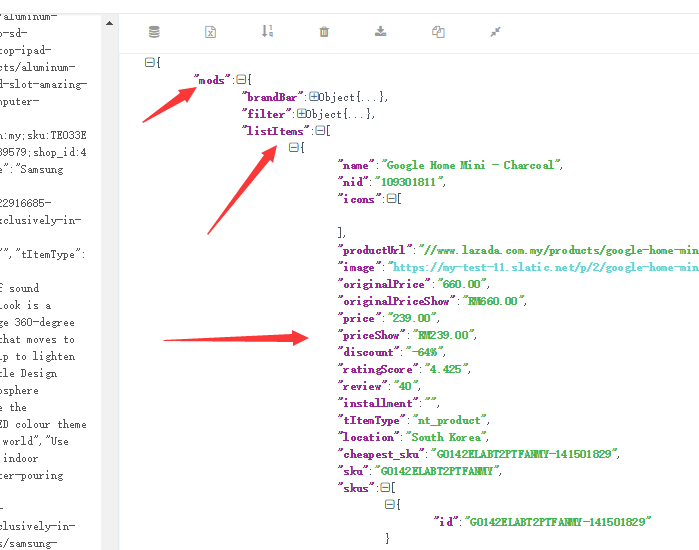The image size is (699, 550).
Task: Click the "icons" key text
Action: tap(360, 199)
